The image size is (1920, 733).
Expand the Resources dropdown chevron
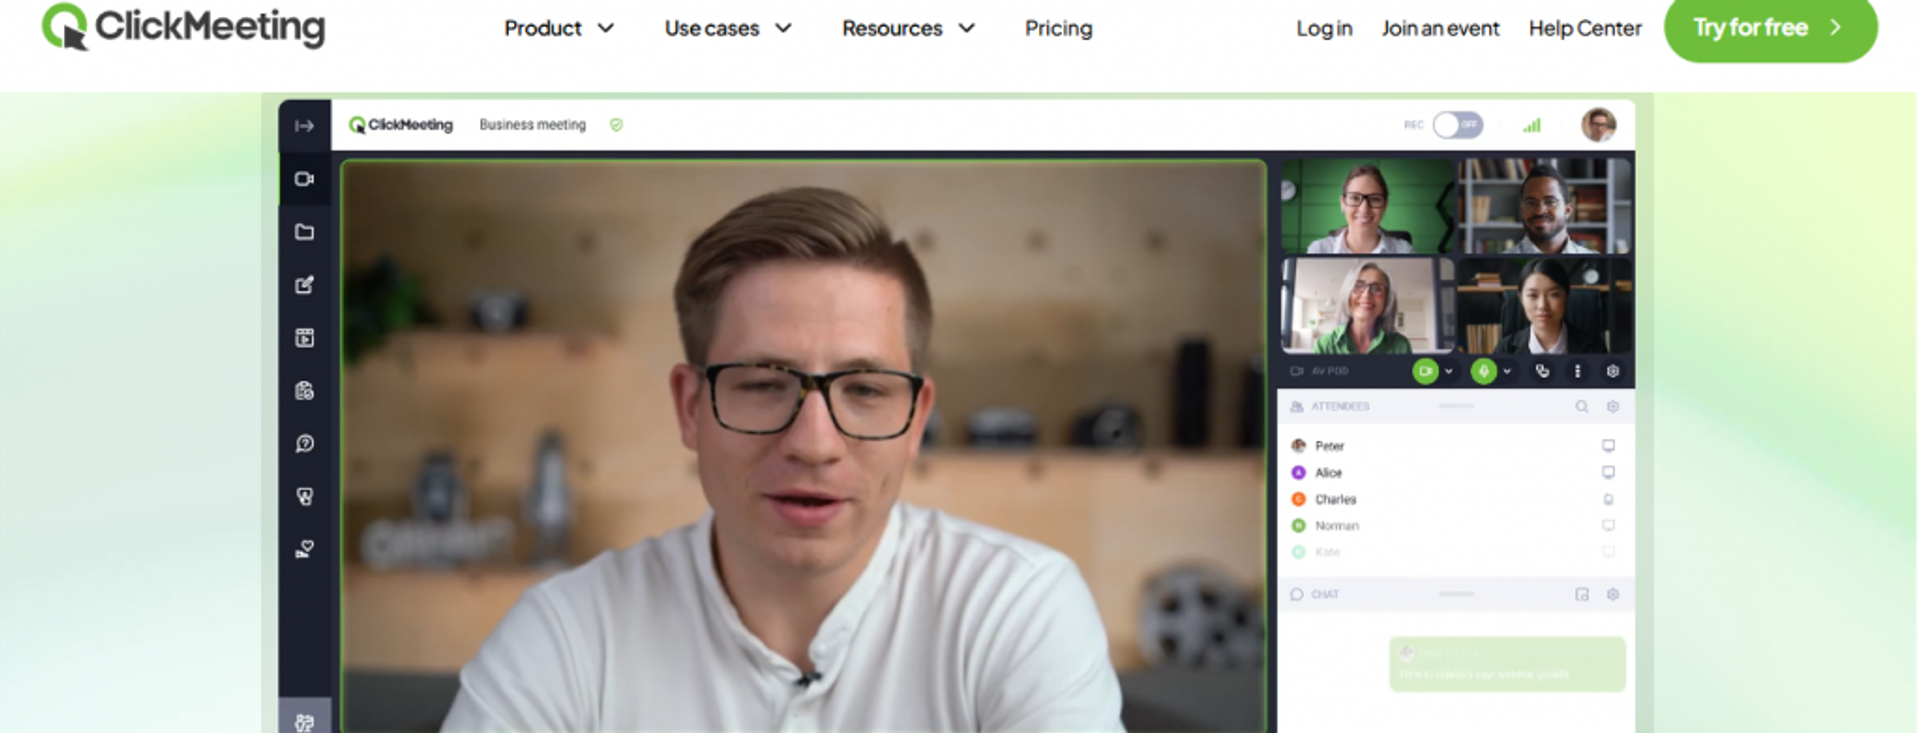pos(967,28)
